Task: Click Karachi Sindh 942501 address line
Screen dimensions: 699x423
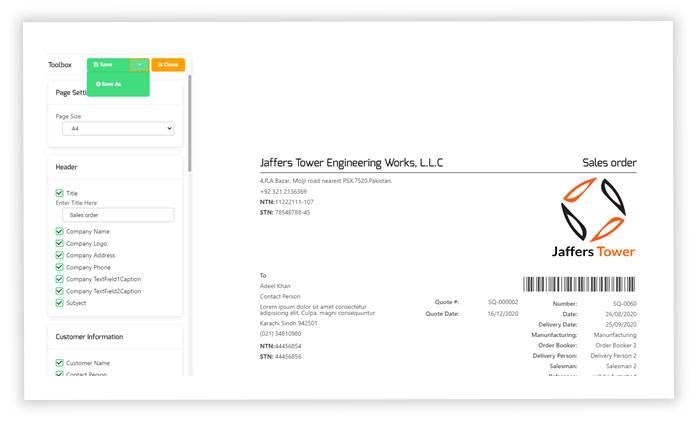Action: (288, 323)
